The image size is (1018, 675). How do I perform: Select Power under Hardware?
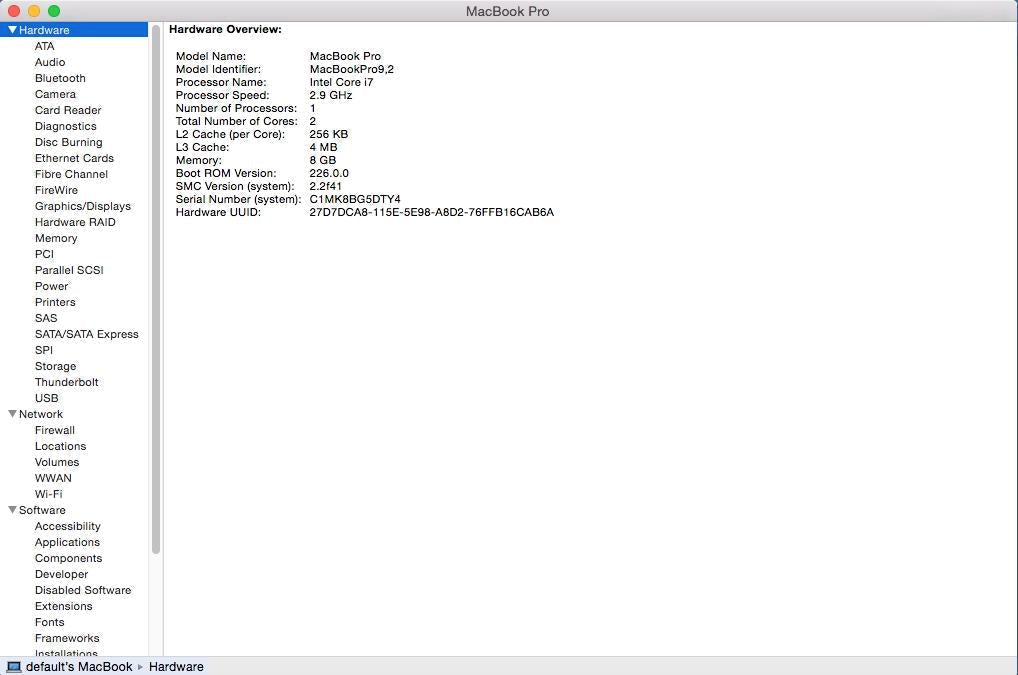51,286
